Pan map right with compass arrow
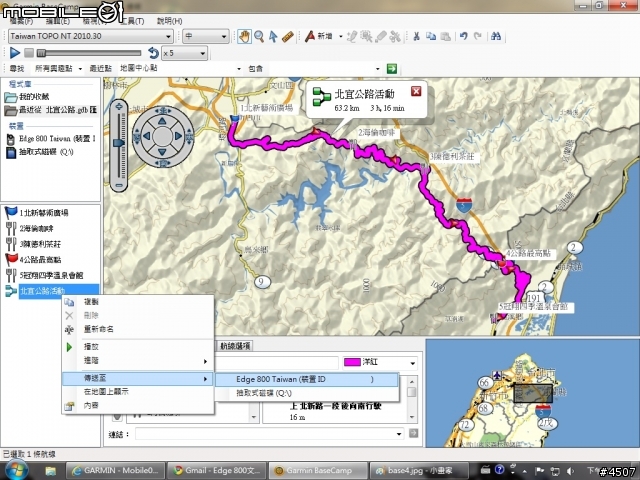Screen dimensions: 640x480 tap(178, 136)
